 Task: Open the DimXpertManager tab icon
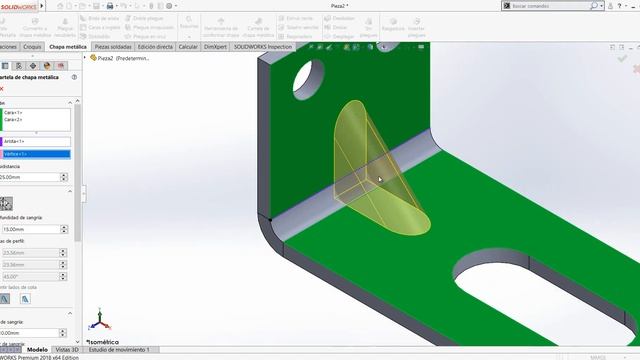(33, 66)
